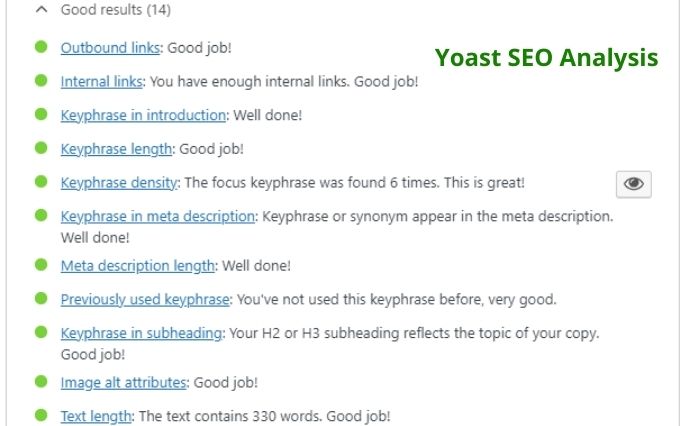Open the Internal links link
Image resolution: width=690 pixels, height=426 pixels.
[102, 82]
